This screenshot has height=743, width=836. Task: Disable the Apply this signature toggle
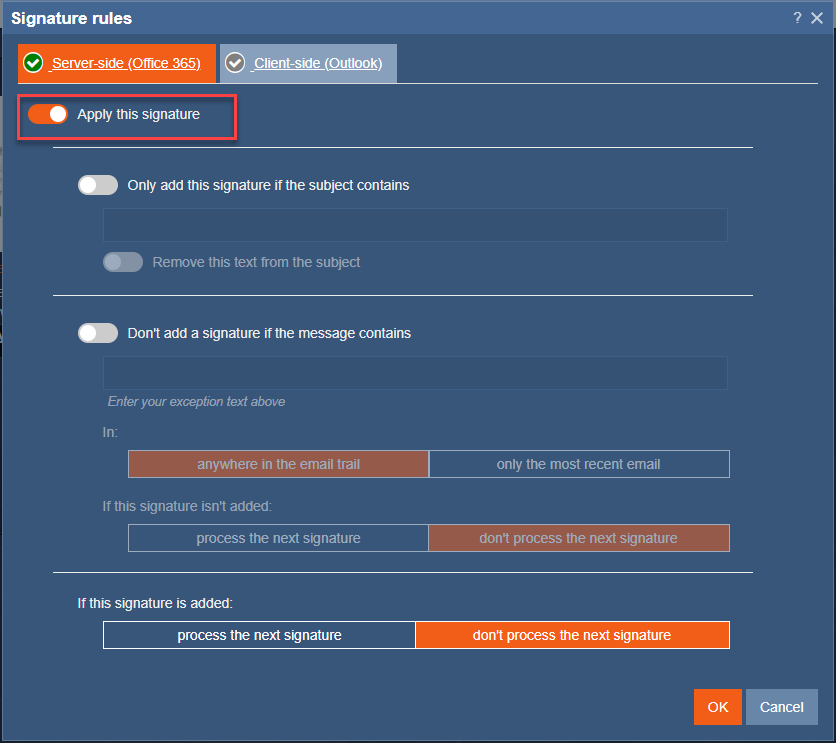(48, 114)
